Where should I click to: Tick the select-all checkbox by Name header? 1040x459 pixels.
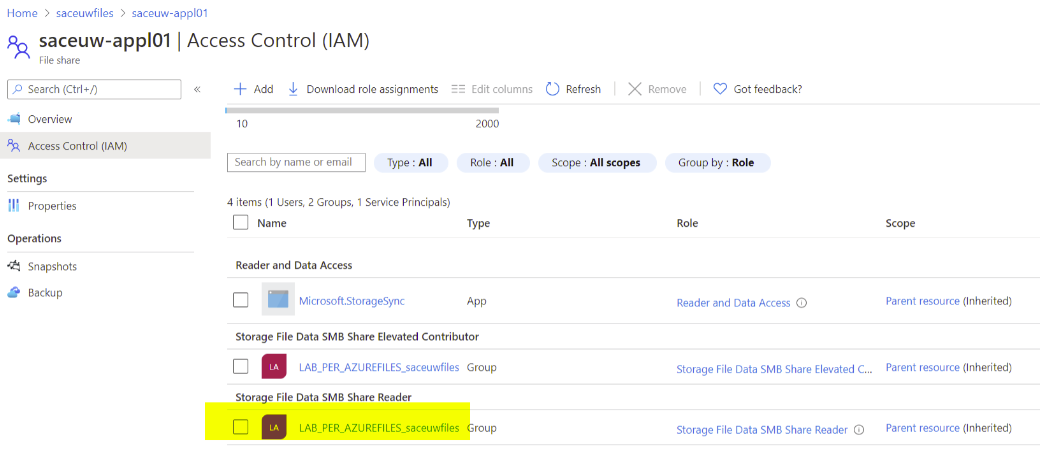pyautogui.click(x=241, y=223)
